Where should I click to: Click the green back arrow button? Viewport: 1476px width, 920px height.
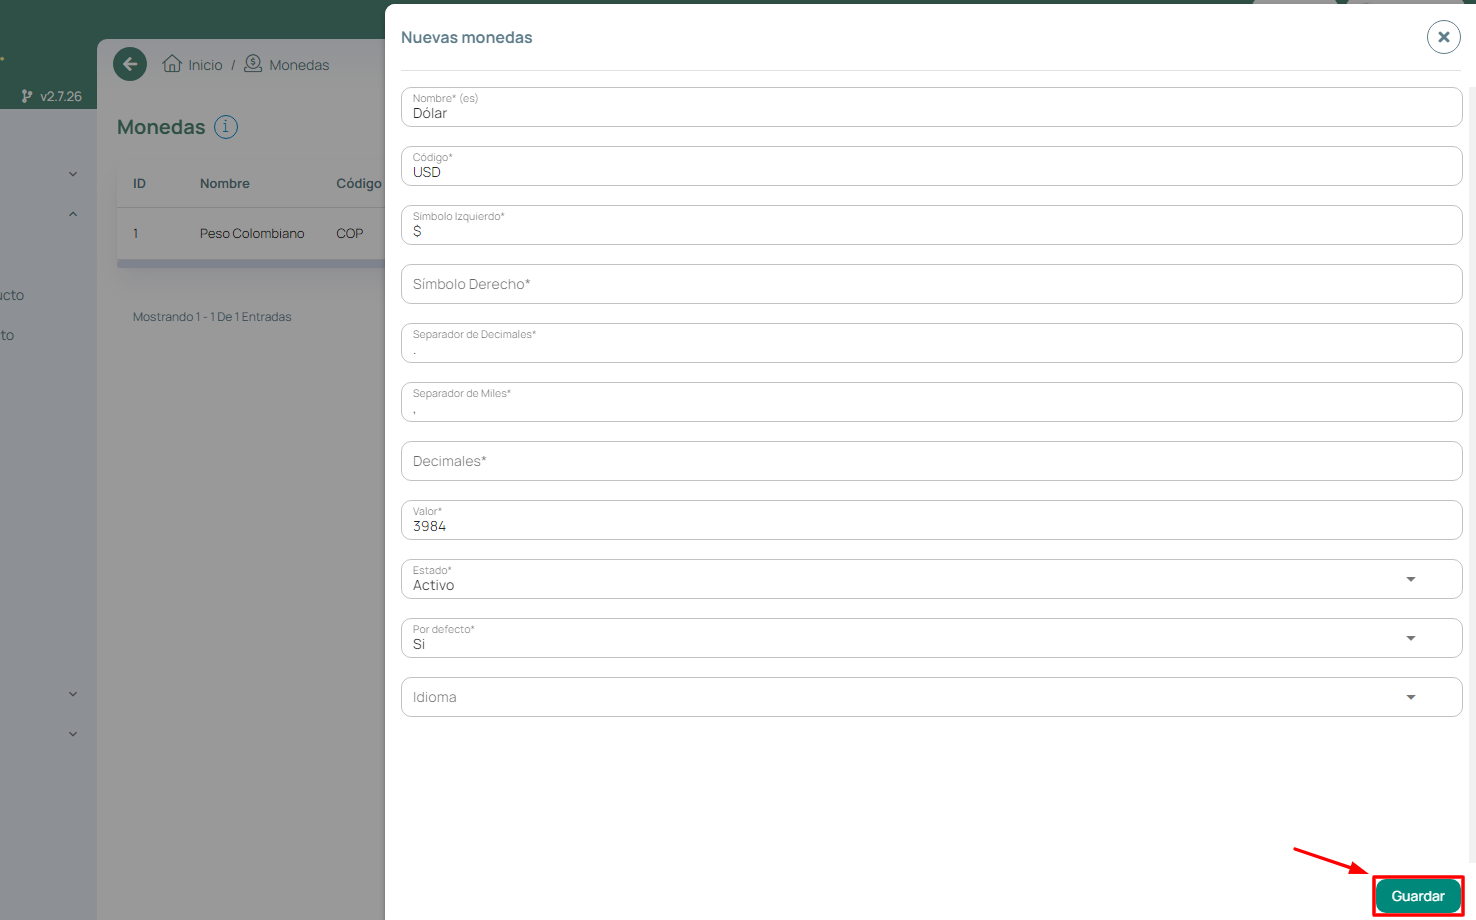coord(130,64)
